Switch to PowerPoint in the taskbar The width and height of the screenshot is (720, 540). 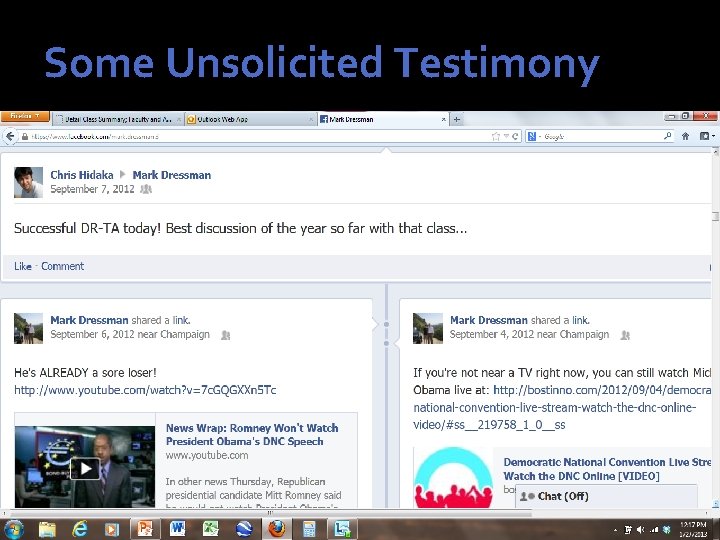[x=145, y=529]
